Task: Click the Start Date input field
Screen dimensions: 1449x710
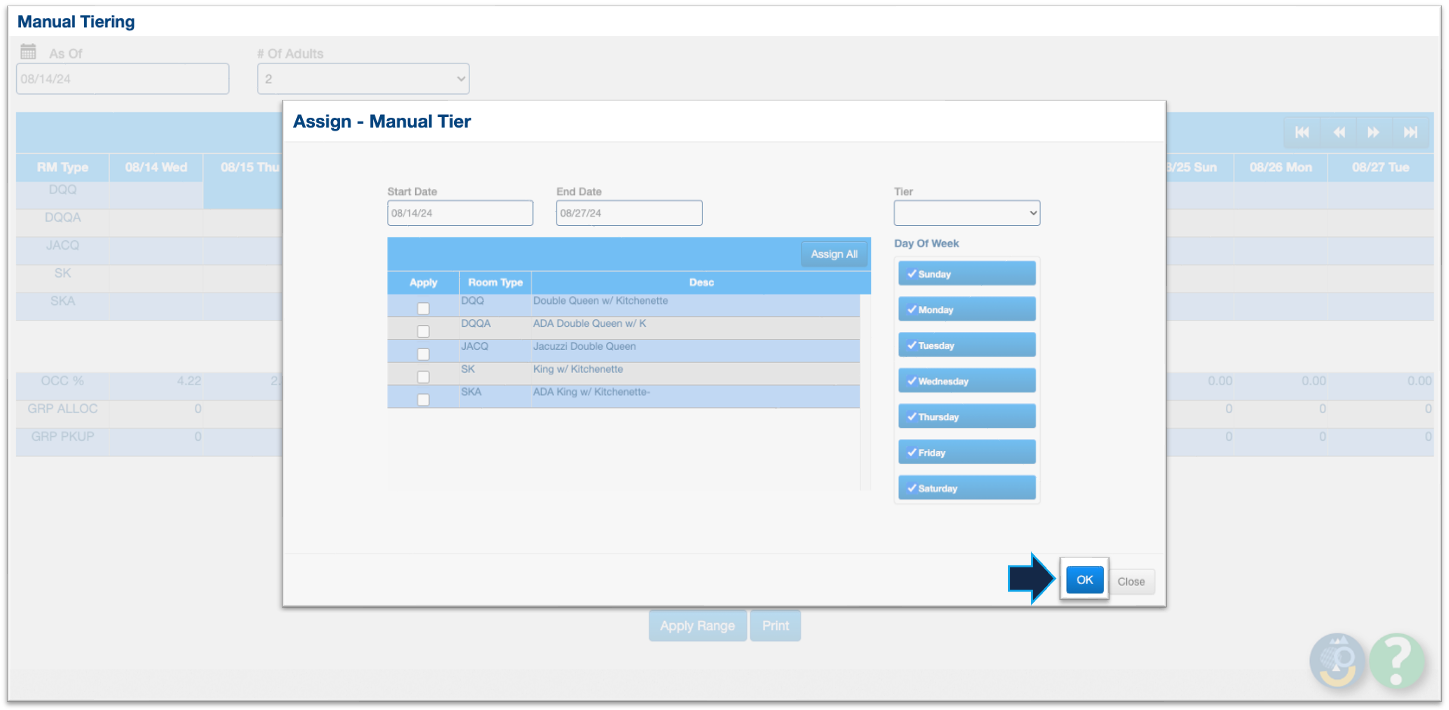Action: pos(460,213)
